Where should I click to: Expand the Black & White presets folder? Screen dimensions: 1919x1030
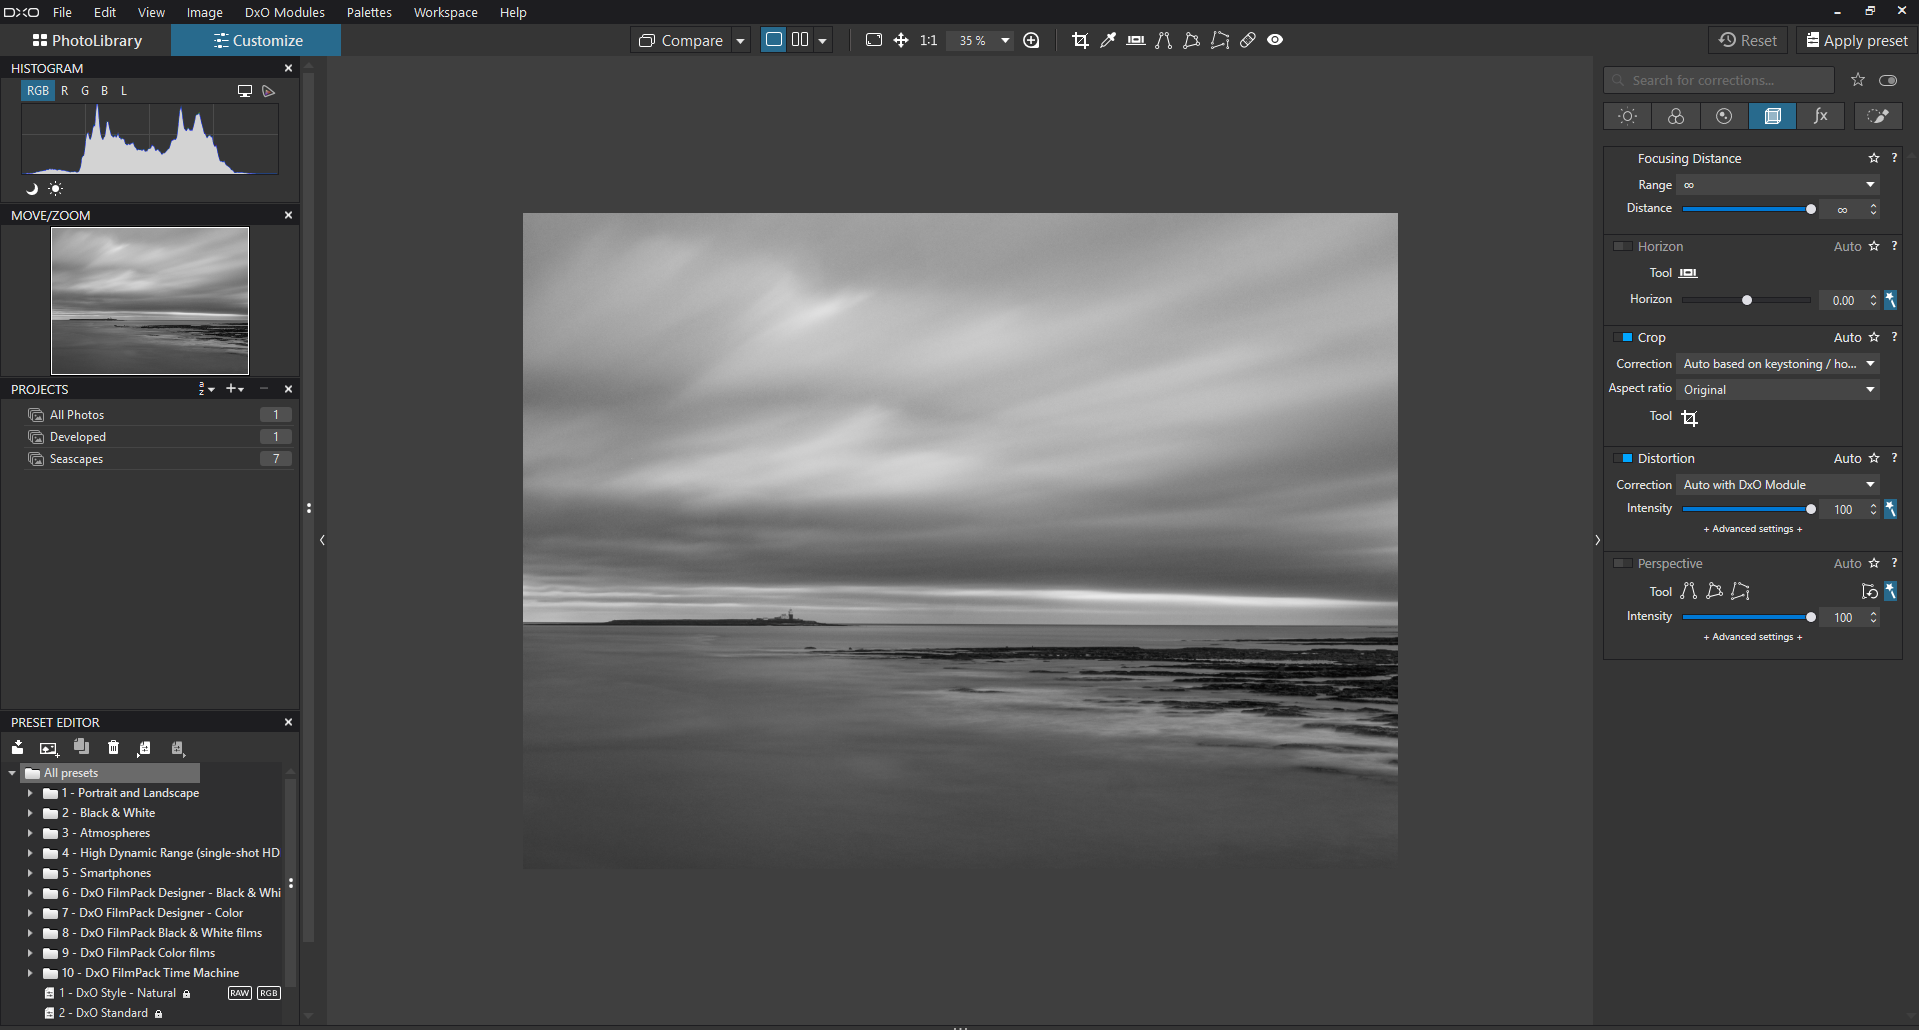[x=31, y=813]
